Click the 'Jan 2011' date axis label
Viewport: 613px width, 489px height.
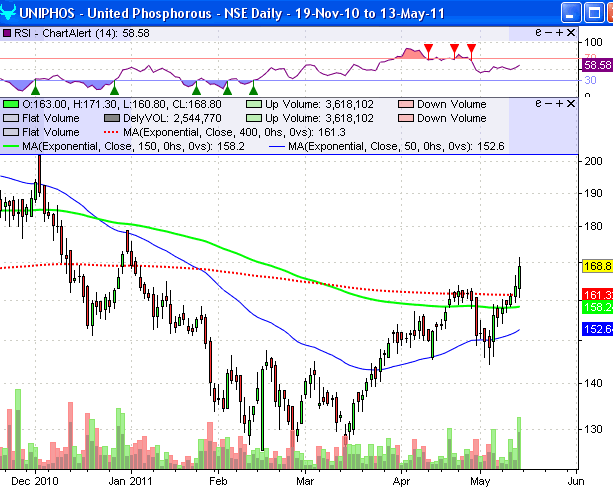click(x=130, y=481)
